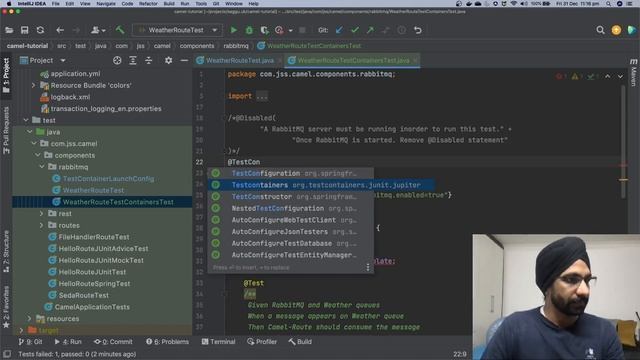Start debugging with the bug icon
This screenshot has height=360, width=640.
[x=249, y=30]
